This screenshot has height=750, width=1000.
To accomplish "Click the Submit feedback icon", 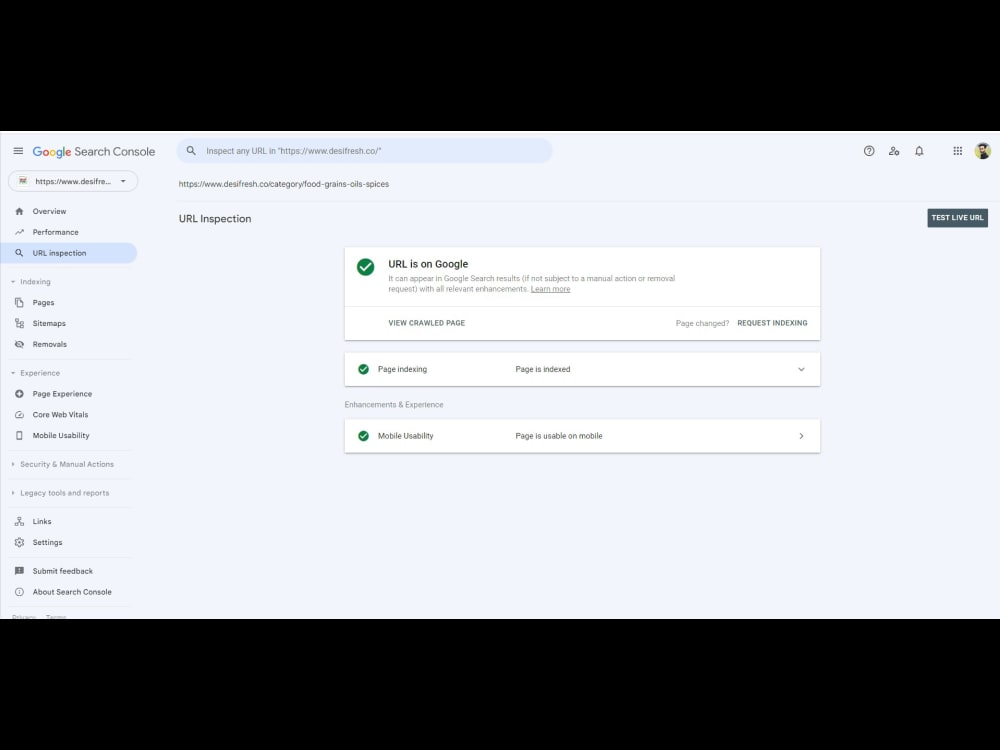I will pyautogui.click(x=19, y=571).
